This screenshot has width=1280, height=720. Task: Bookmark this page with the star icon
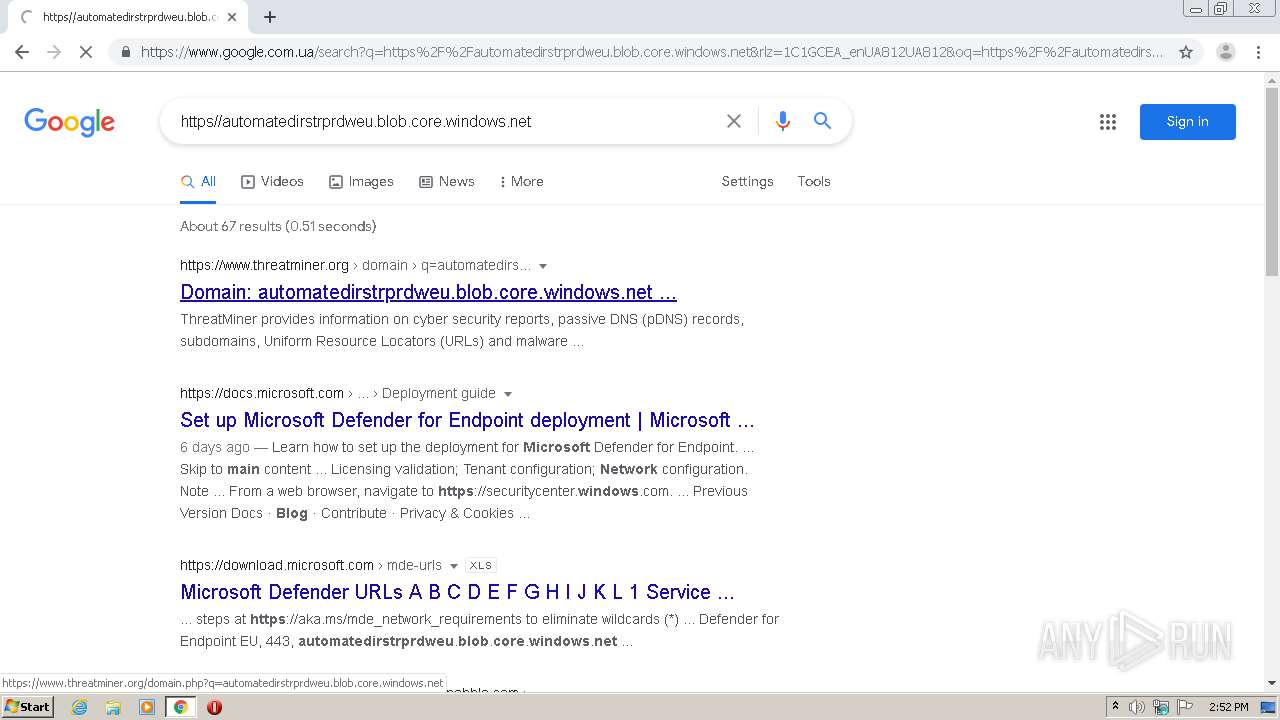[x=1186, y=52]
